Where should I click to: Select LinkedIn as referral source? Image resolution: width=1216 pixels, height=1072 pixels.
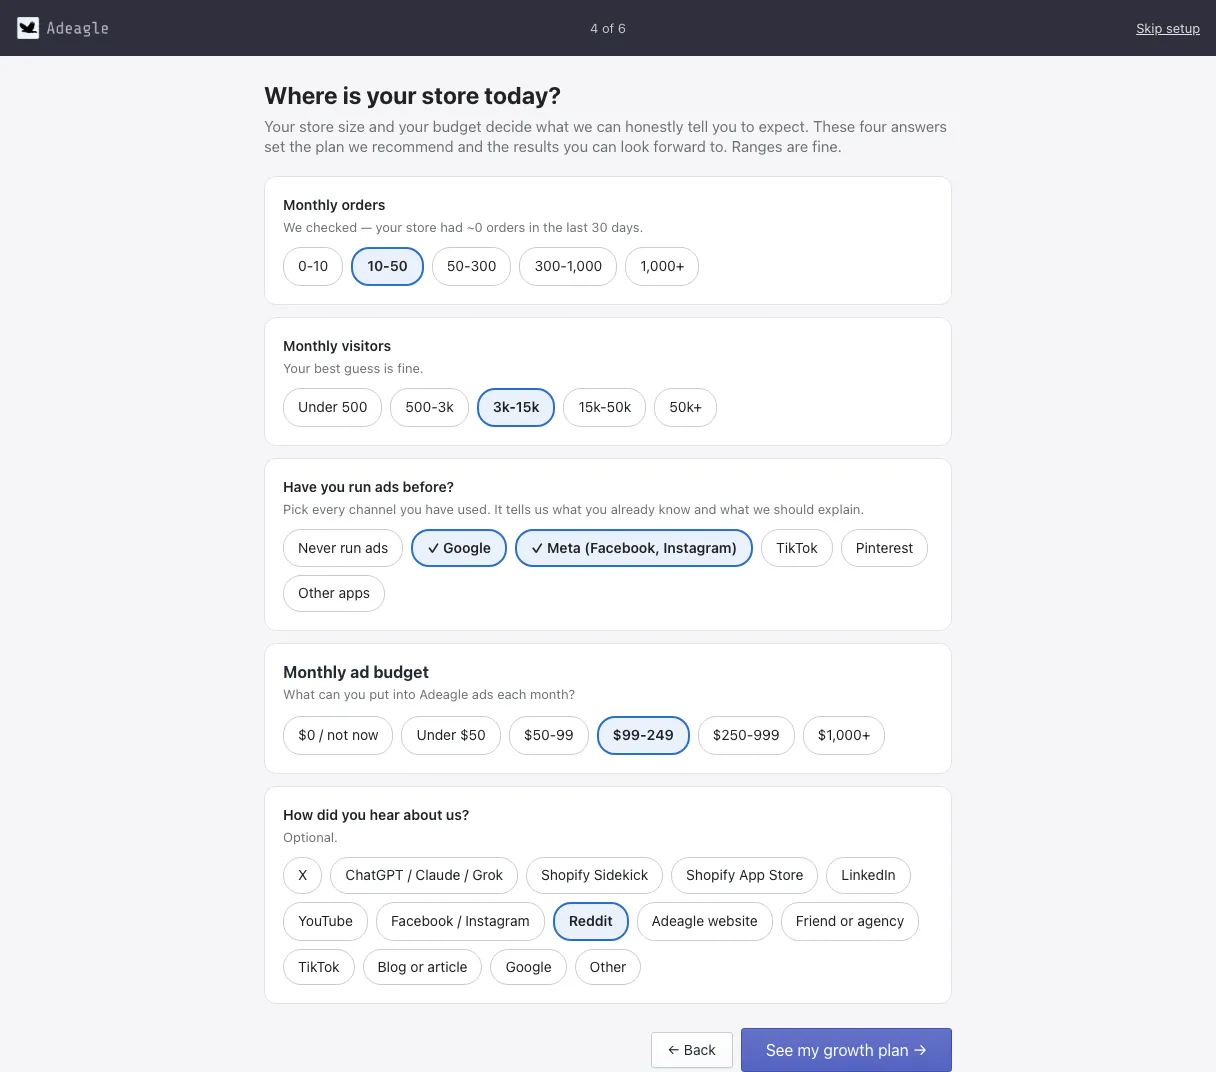pos(868,875)
